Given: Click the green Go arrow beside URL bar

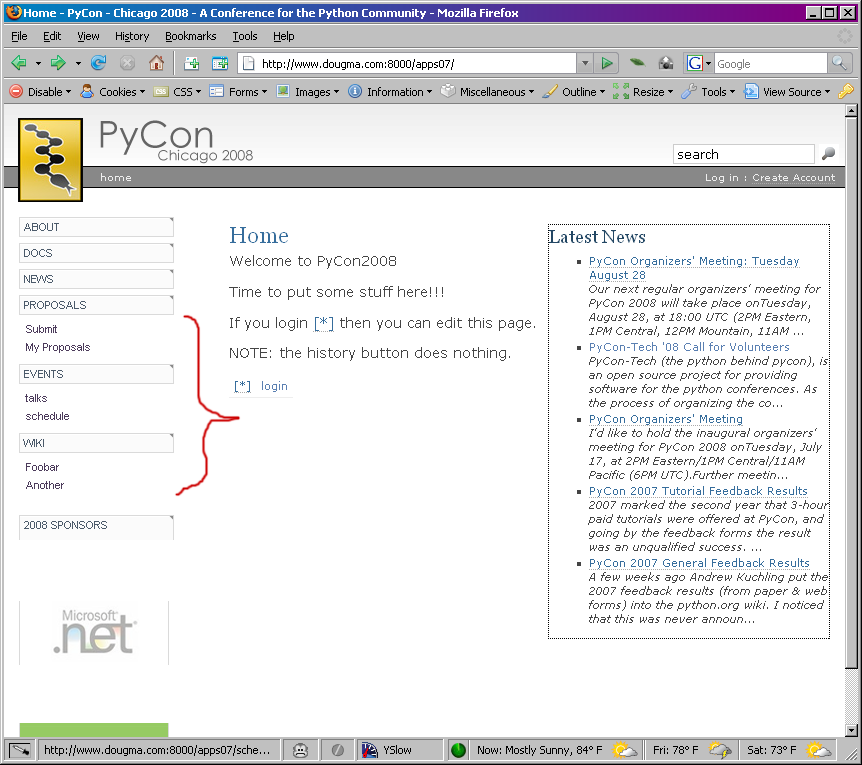Looking at the screenshot, I should click(x=606, y=63).
